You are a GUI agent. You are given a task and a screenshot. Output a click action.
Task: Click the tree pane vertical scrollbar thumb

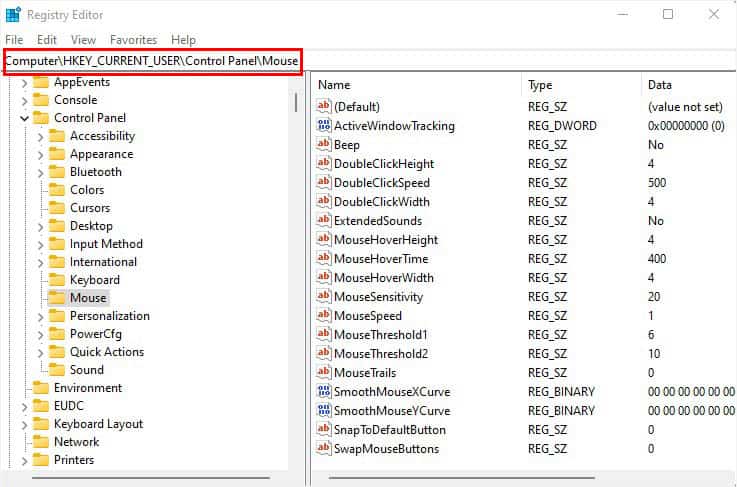click(296, 102)
